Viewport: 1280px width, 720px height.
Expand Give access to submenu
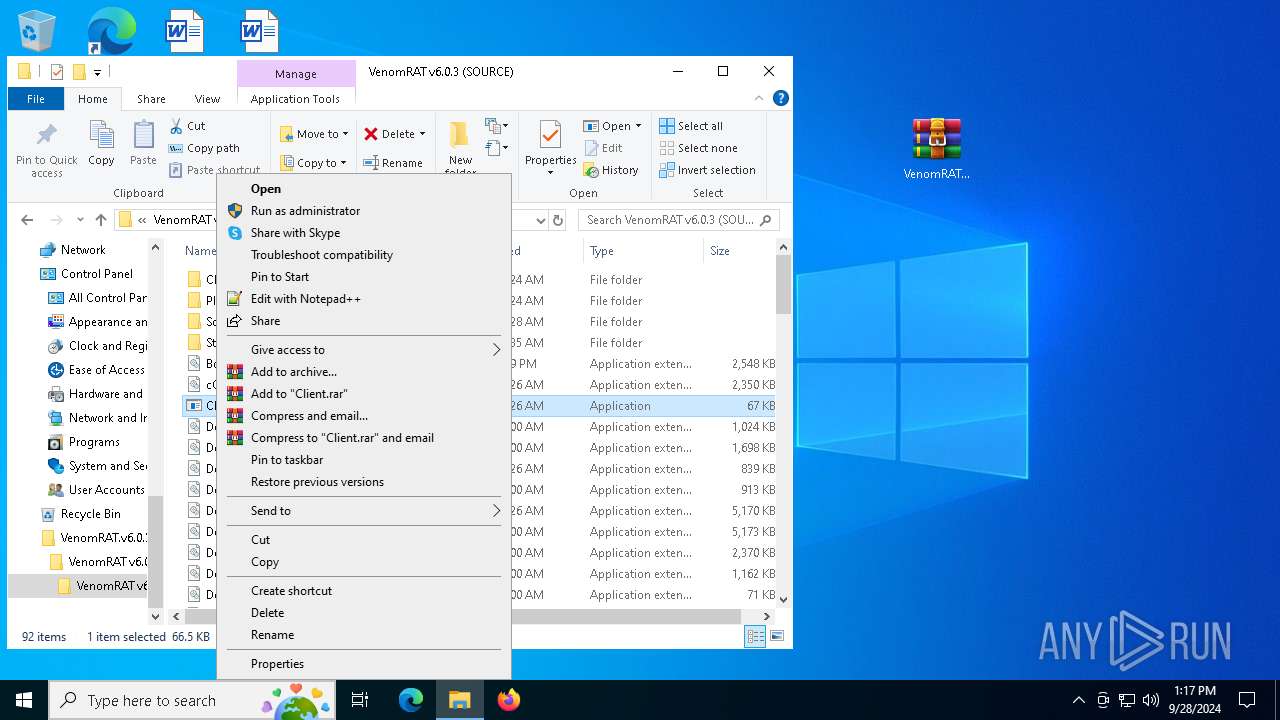(x=364, y=350)
